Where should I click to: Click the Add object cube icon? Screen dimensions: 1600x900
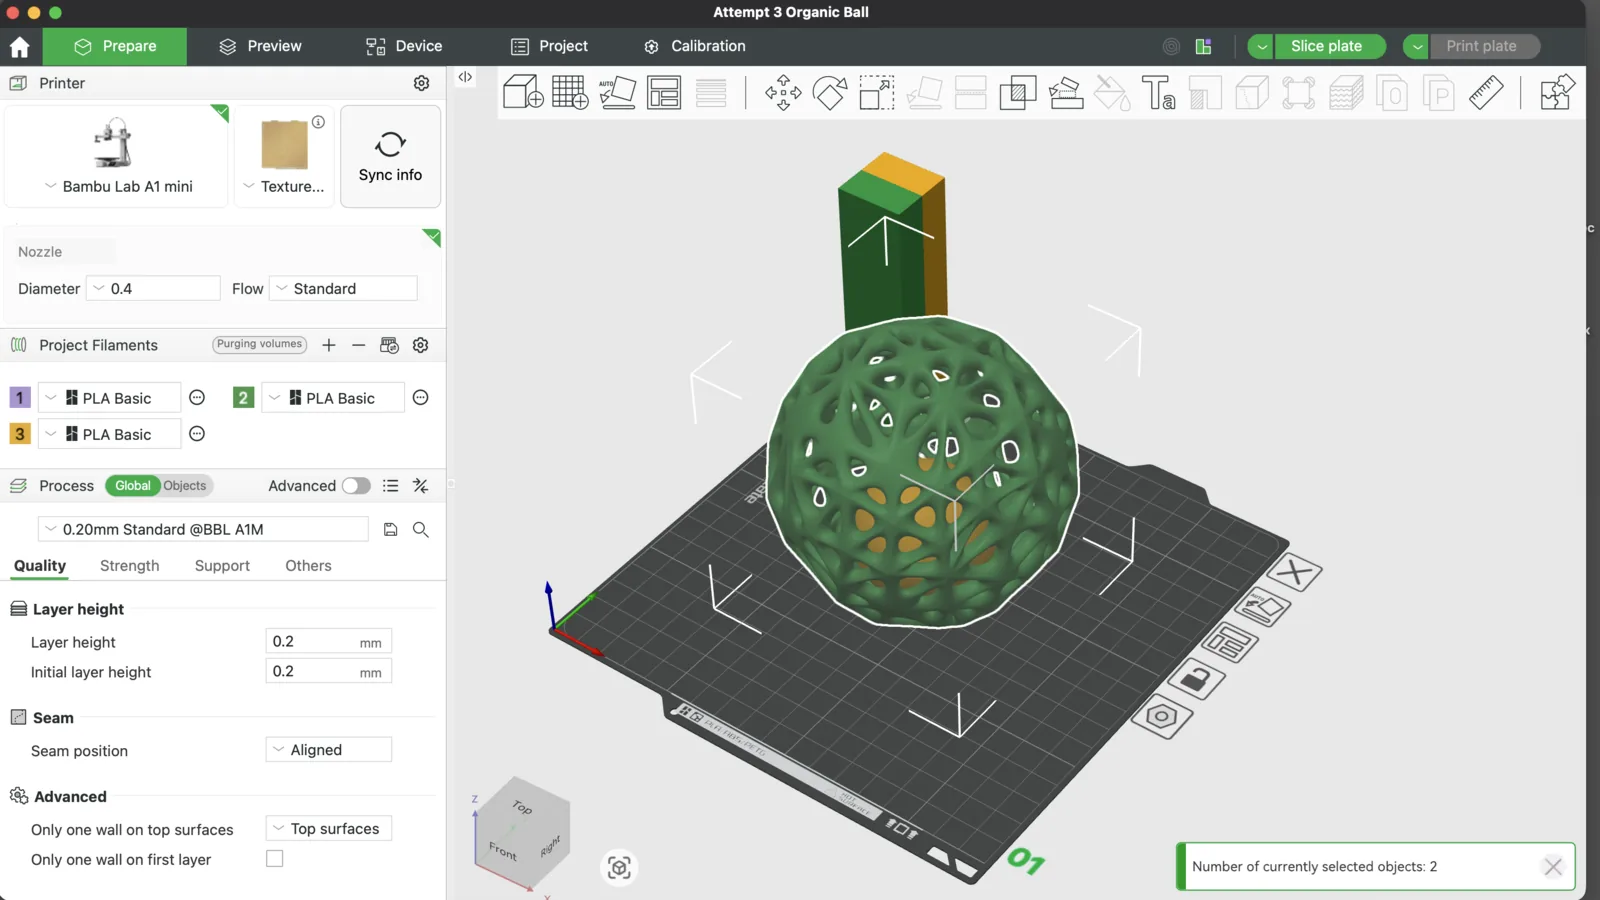coord(523,93)
